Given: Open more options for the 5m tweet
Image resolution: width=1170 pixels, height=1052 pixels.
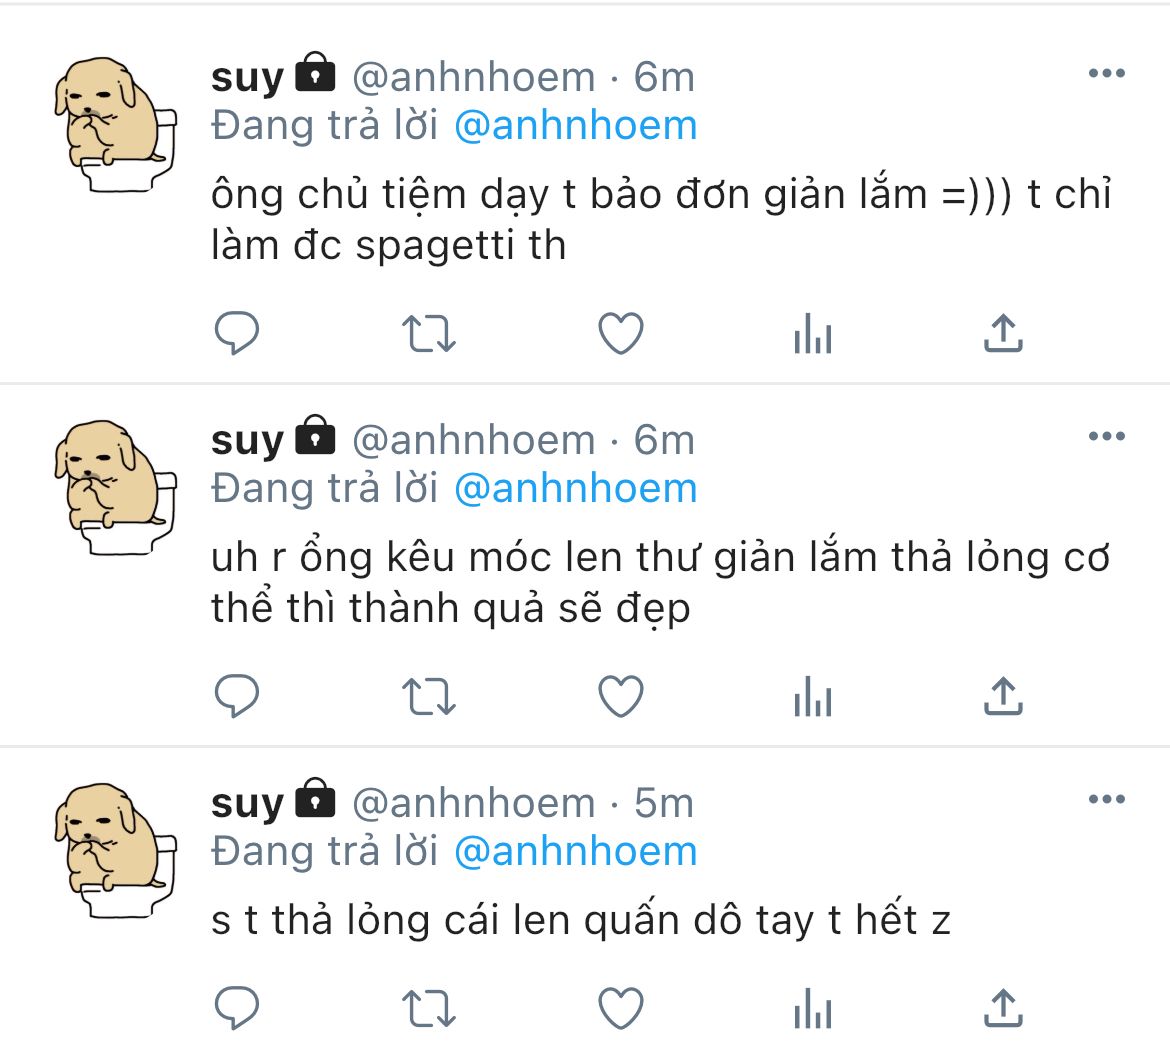Looking at the screenshot, I should (x=1107, y=799).
